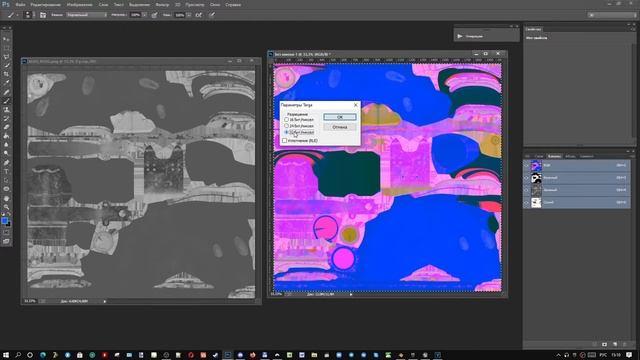The width and height of the screenshot is (640, 360).
Task: Delete channel via trash icon
Action: pyautogui.click(x=625, y=344)
